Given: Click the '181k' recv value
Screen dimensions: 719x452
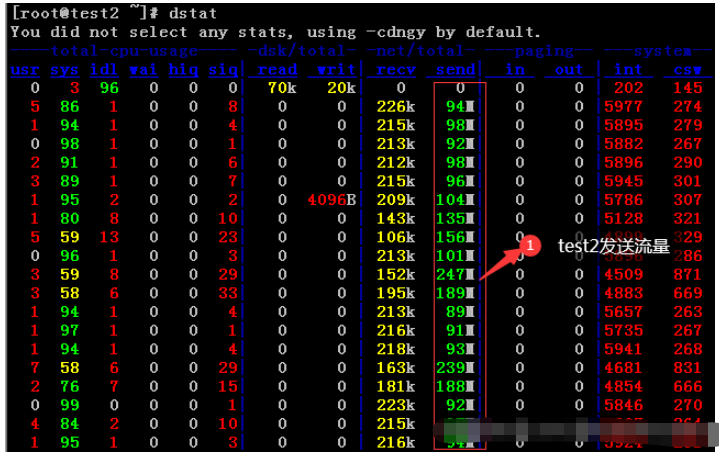Looking at the screenshot, I should pyautogui.click(x=396, y=386).
